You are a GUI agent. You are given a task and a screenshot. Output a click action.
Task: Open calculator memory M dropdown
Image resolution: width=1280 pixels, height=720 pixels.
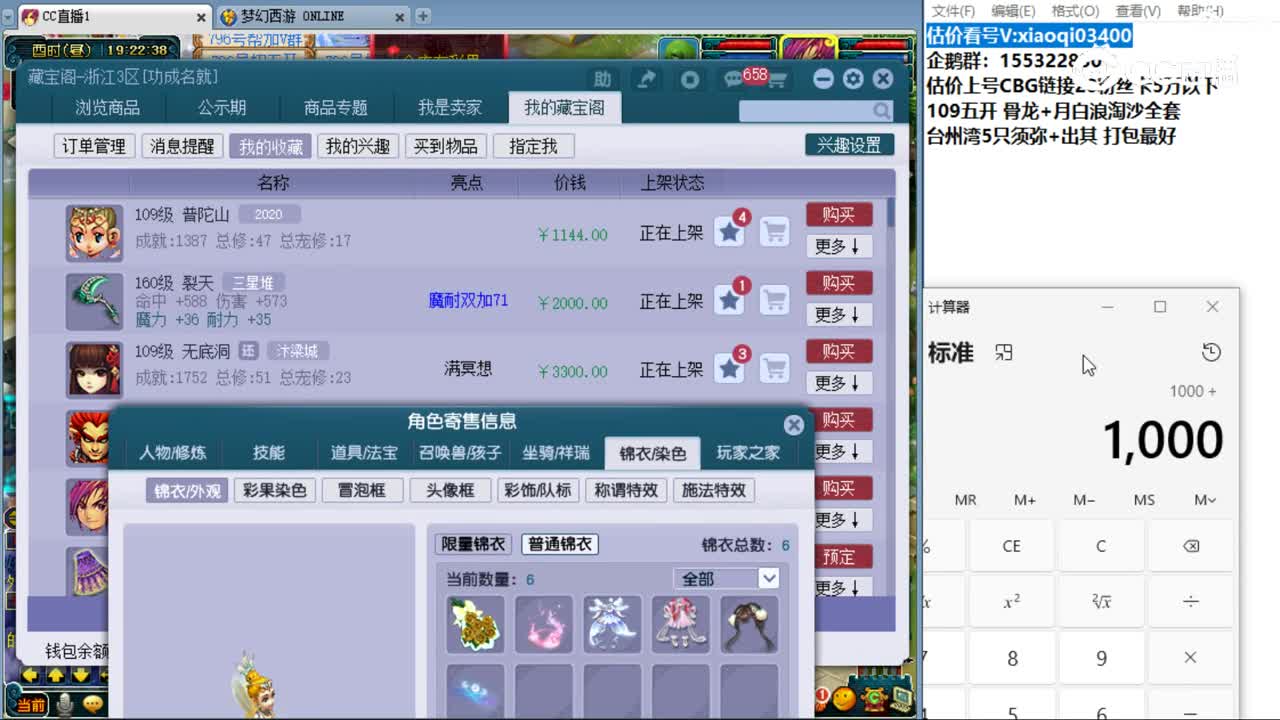(1205, 500)
